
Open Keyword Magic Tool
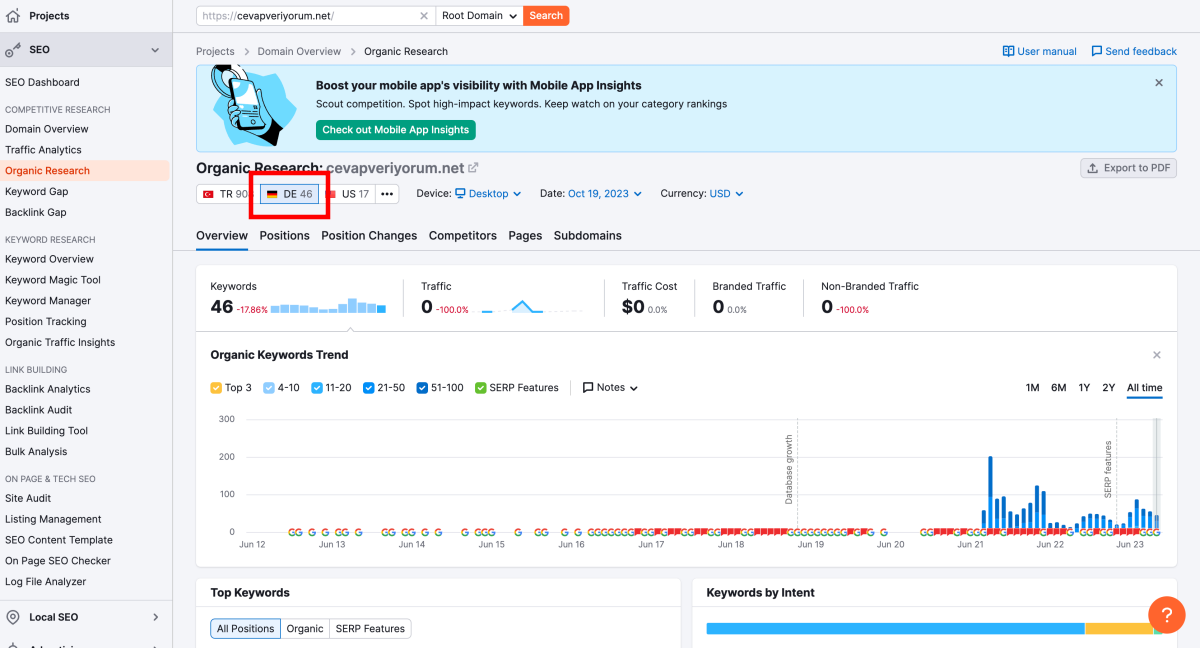click(x=53, y=280)
